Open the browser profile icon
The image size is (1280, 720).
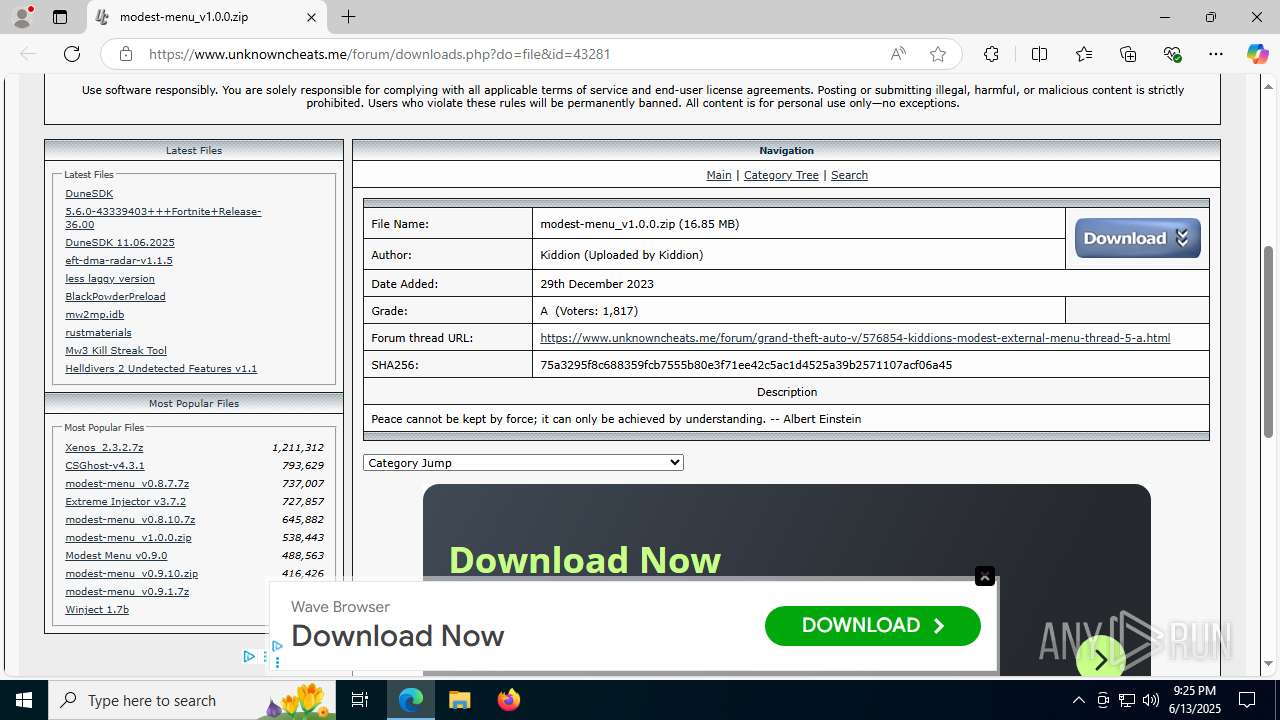(x=22, y=17)
